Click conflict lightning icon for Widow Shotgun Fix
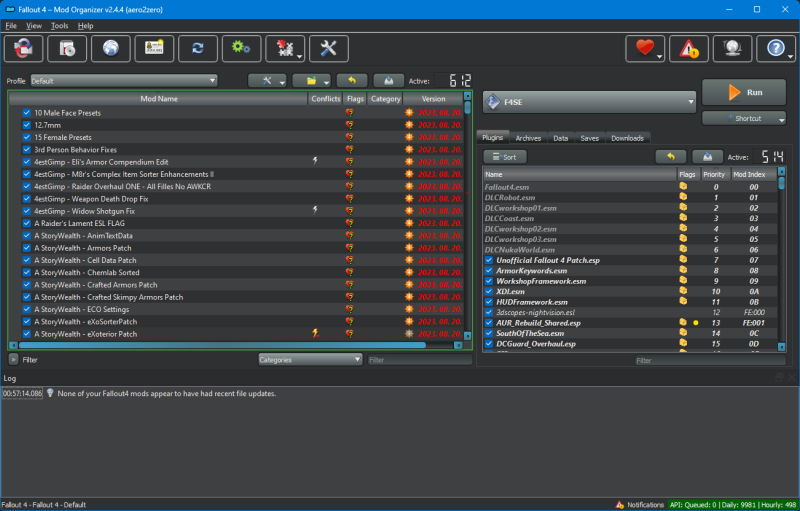Screen dimensions: 800x511 coord(315,211)
